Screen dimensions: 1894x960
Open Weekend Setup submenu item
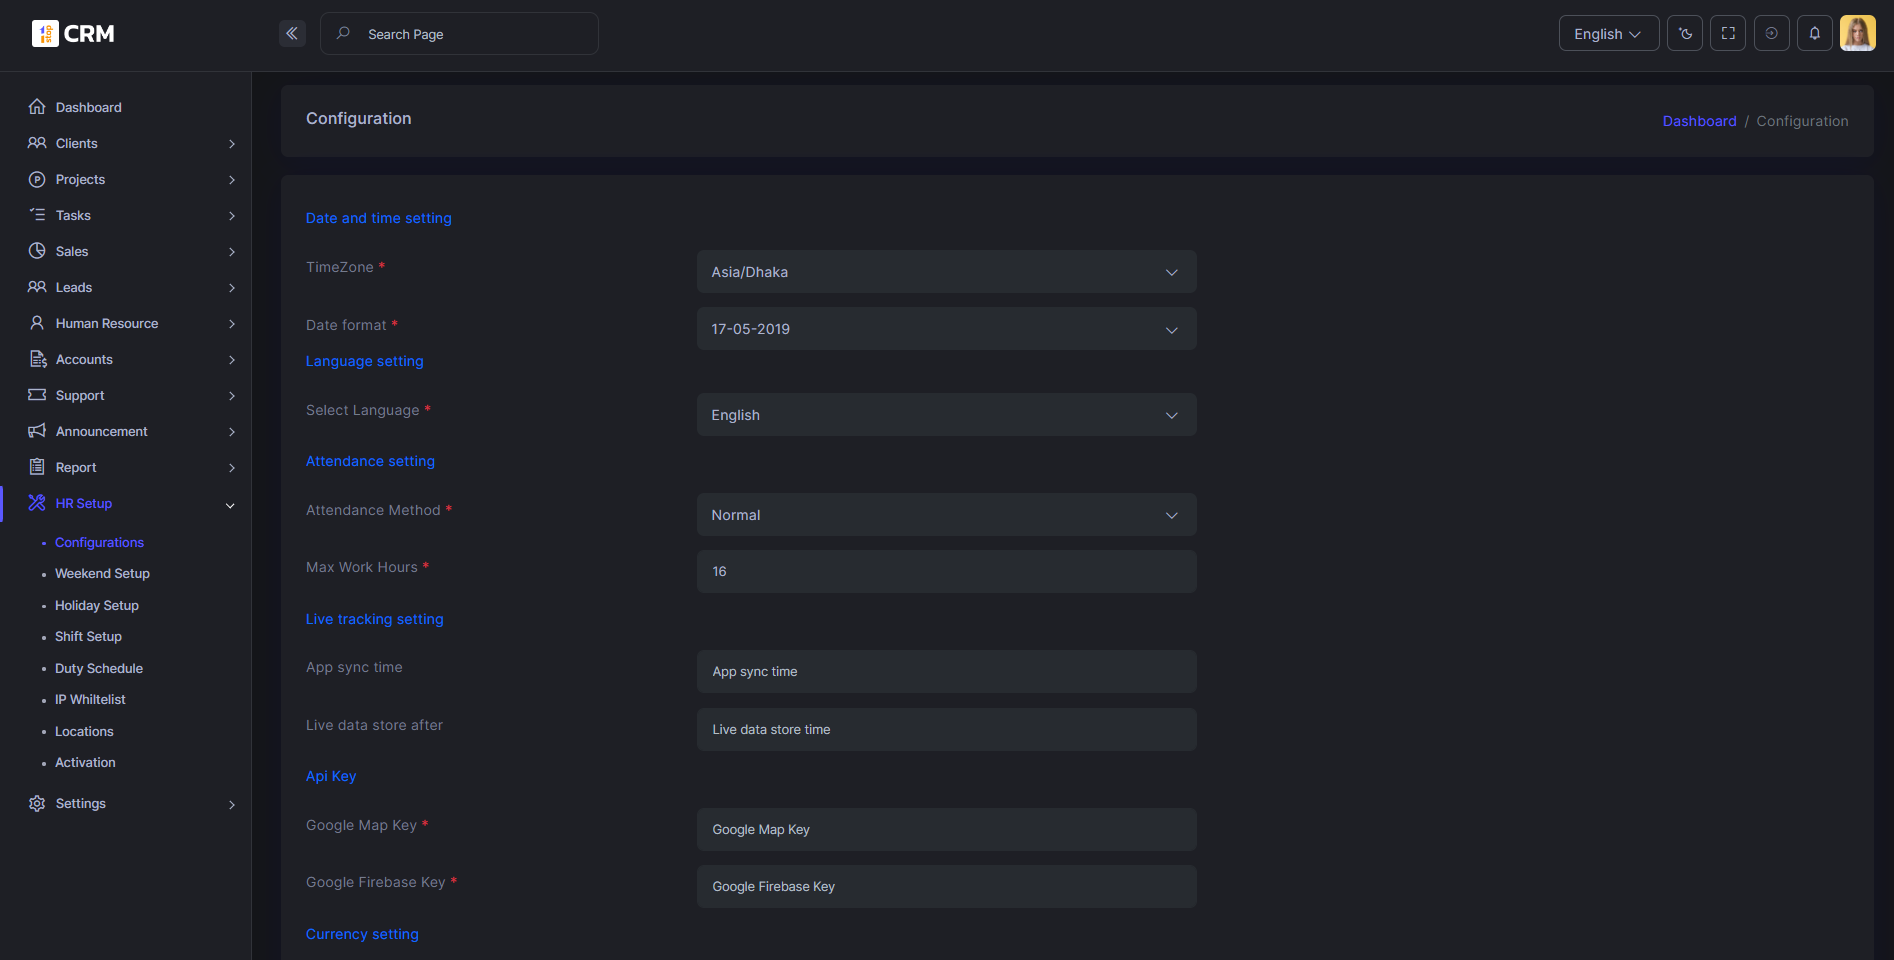[x=102, y=574]
